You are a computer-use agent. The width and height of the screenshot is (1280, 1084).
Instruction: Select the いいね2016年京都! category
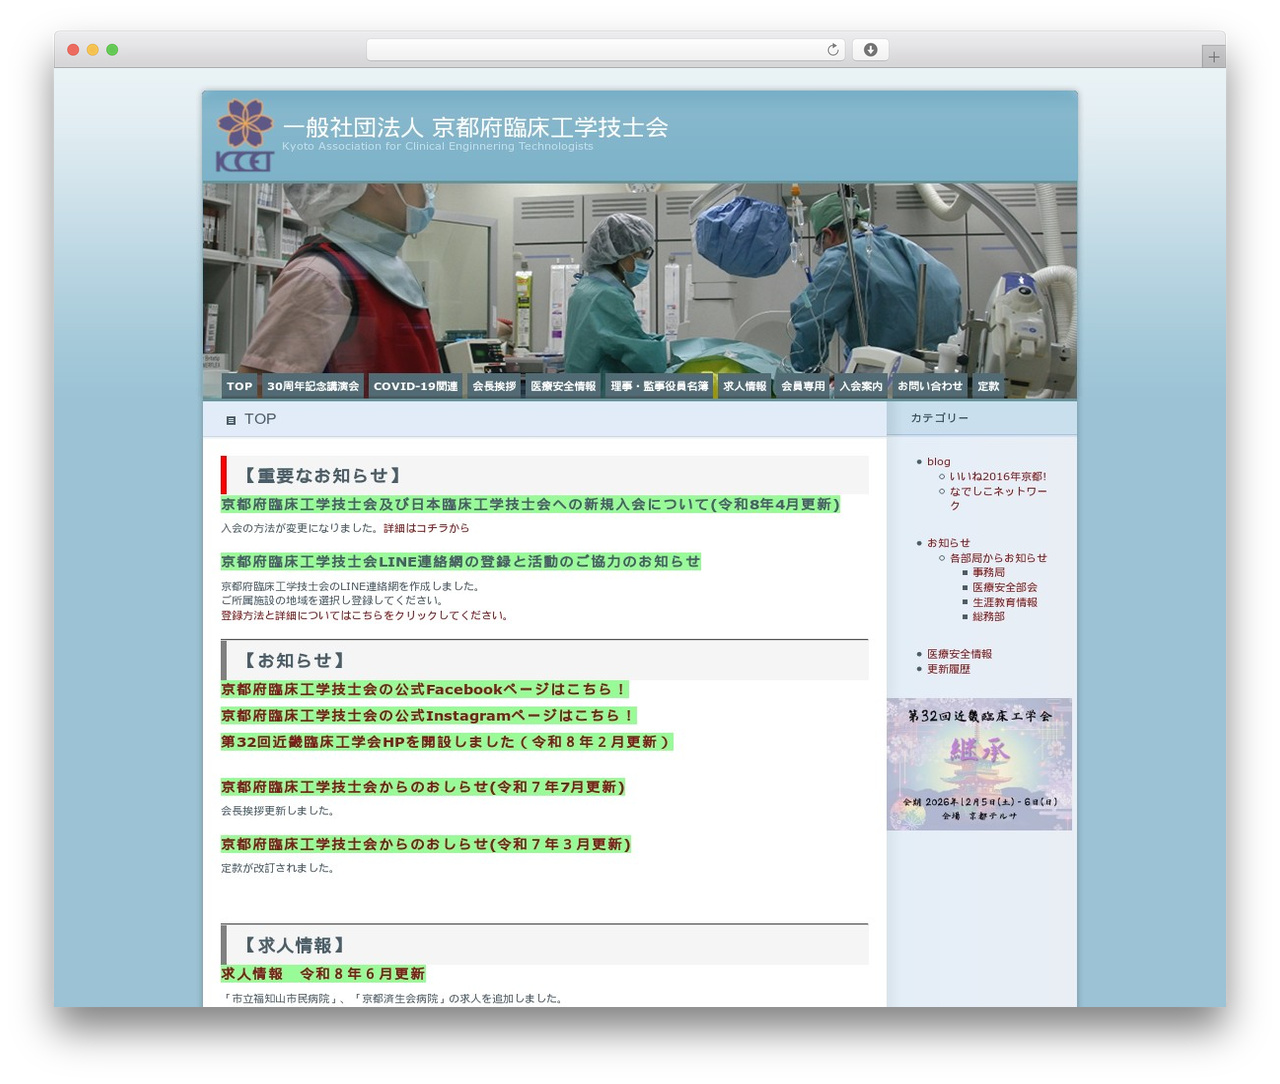point(998,477)
